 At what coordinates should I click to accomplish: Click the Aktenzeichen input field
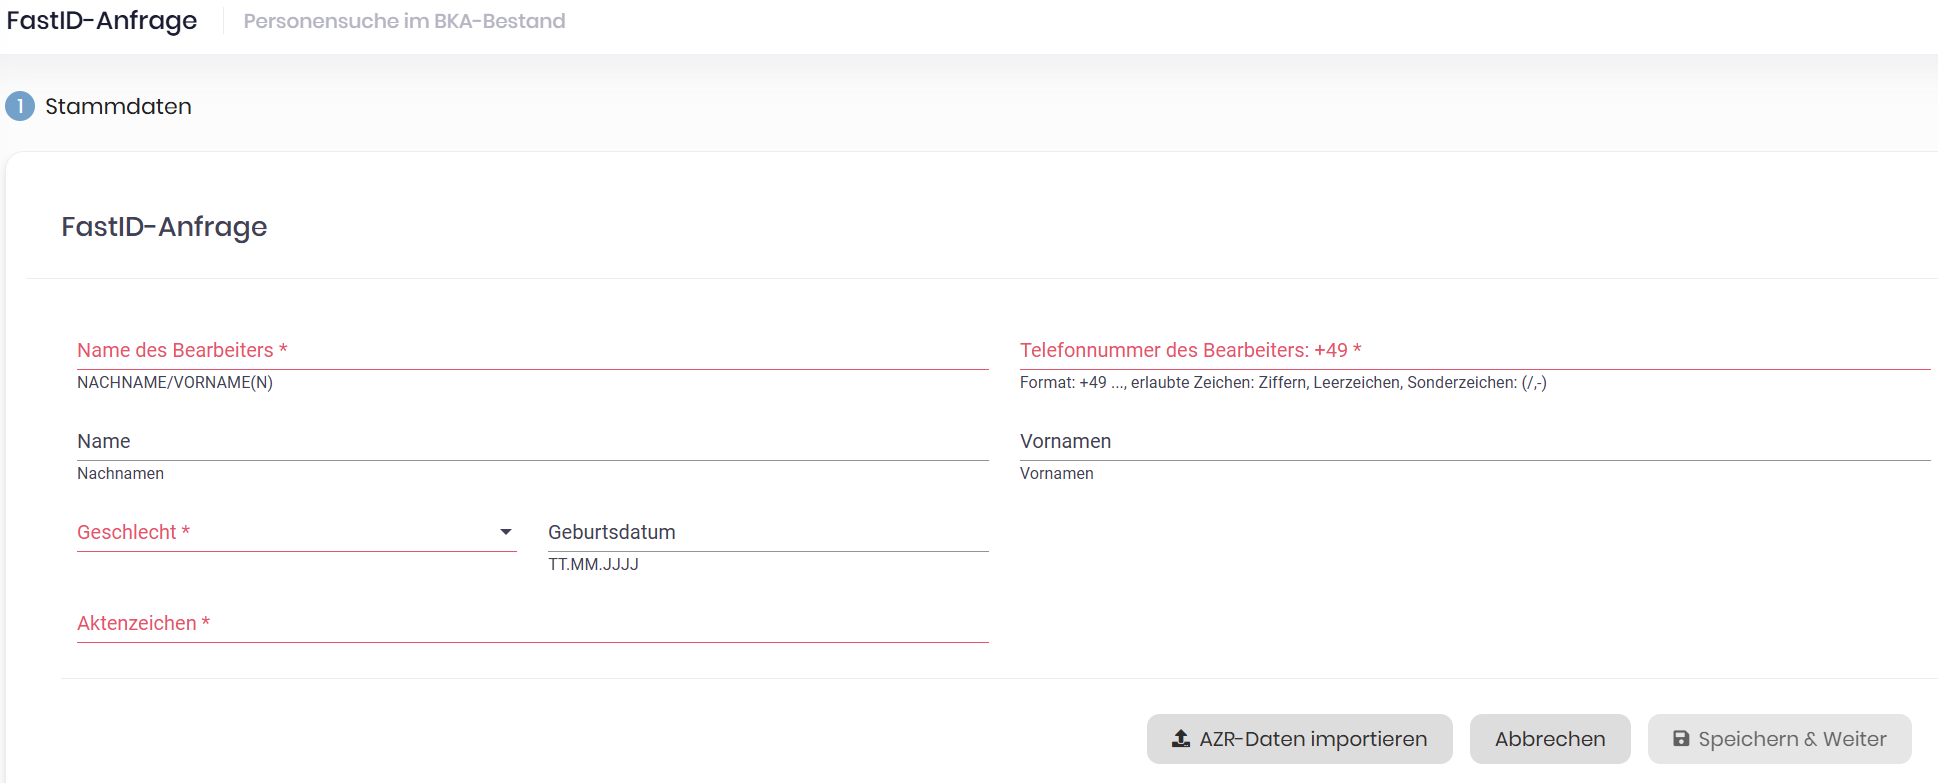[x=532, y=624]
